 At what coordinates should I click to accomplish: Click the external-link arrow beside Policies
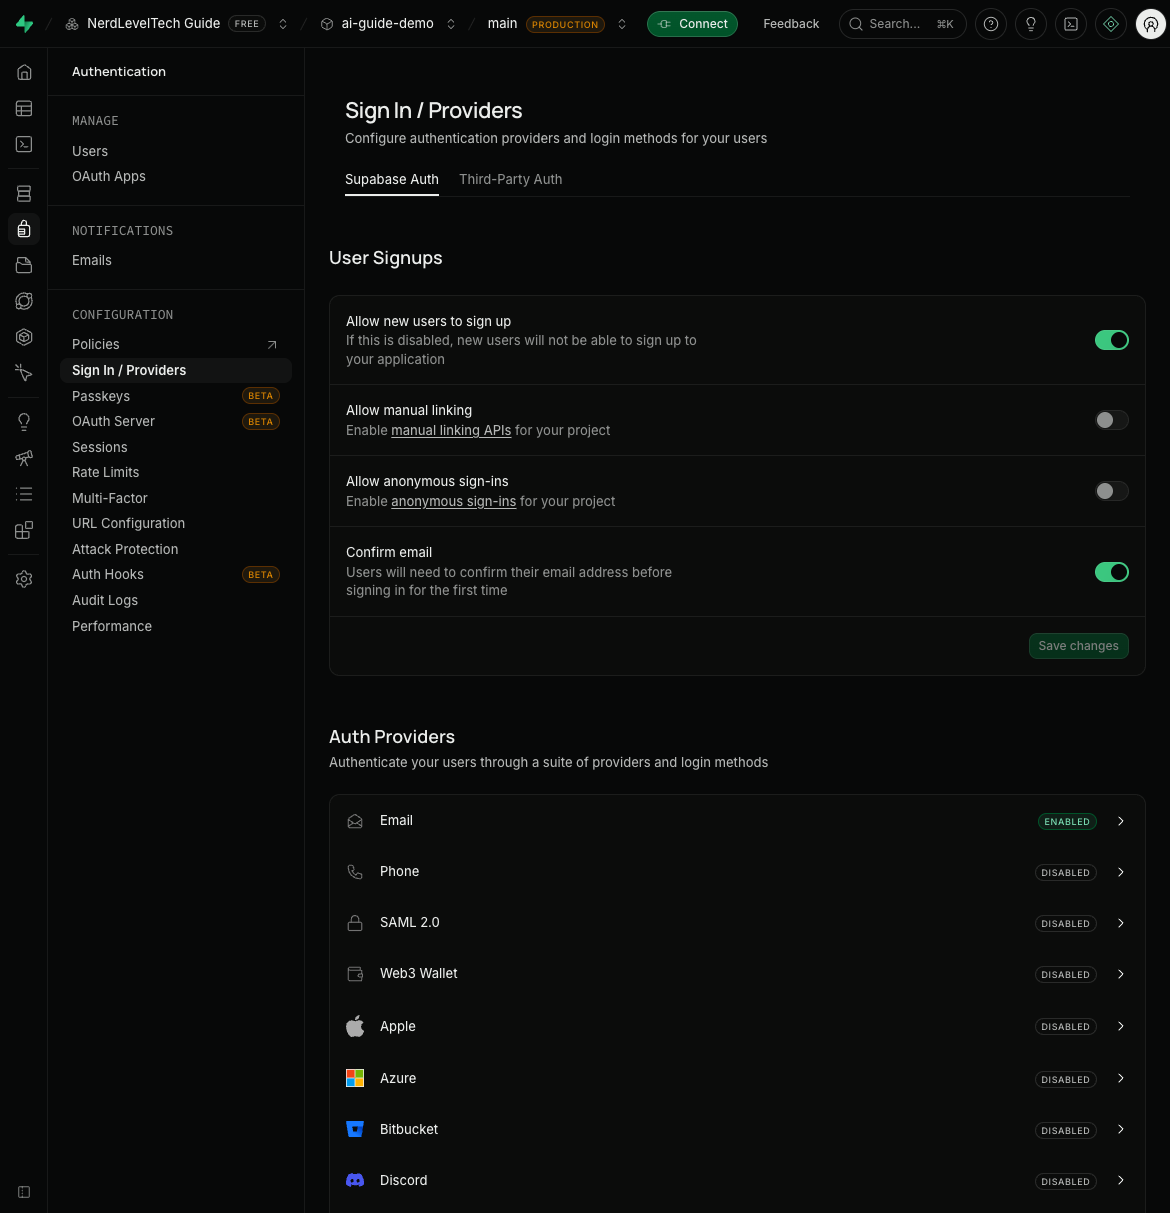(x=272, y=345)
